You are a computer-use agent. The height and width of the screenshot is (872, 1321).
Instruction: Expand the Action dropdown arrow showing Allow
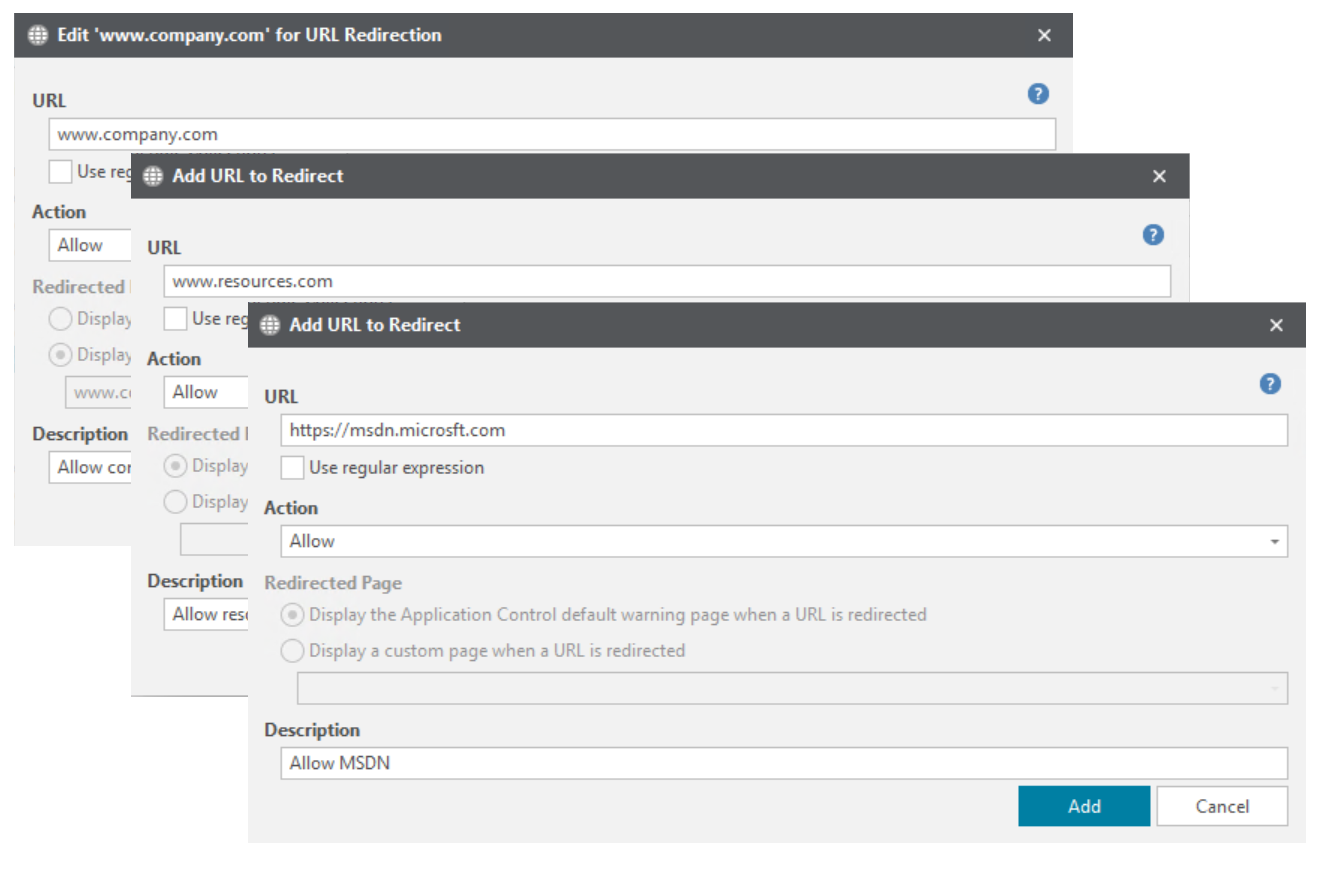pyautogui.click(x=1274, y=542)
